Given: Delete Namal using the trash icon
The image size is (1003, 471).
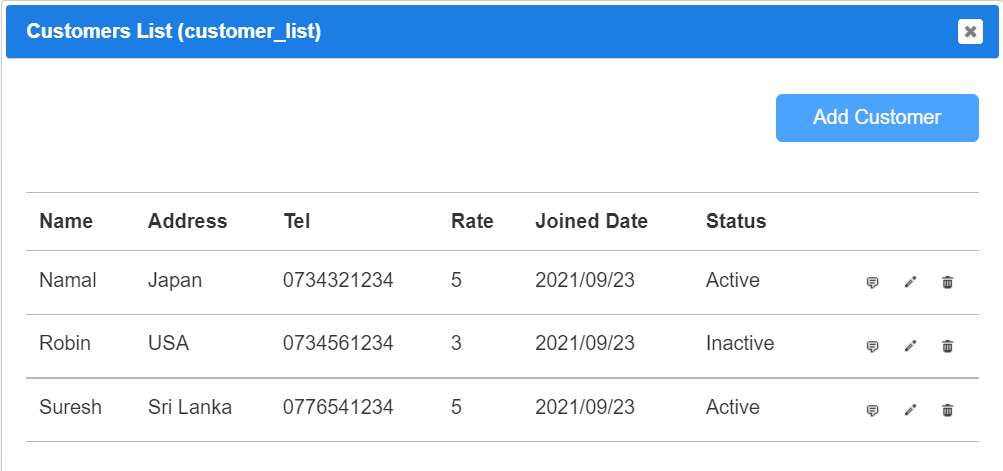Looking at the screenshot, I should 947,282.
